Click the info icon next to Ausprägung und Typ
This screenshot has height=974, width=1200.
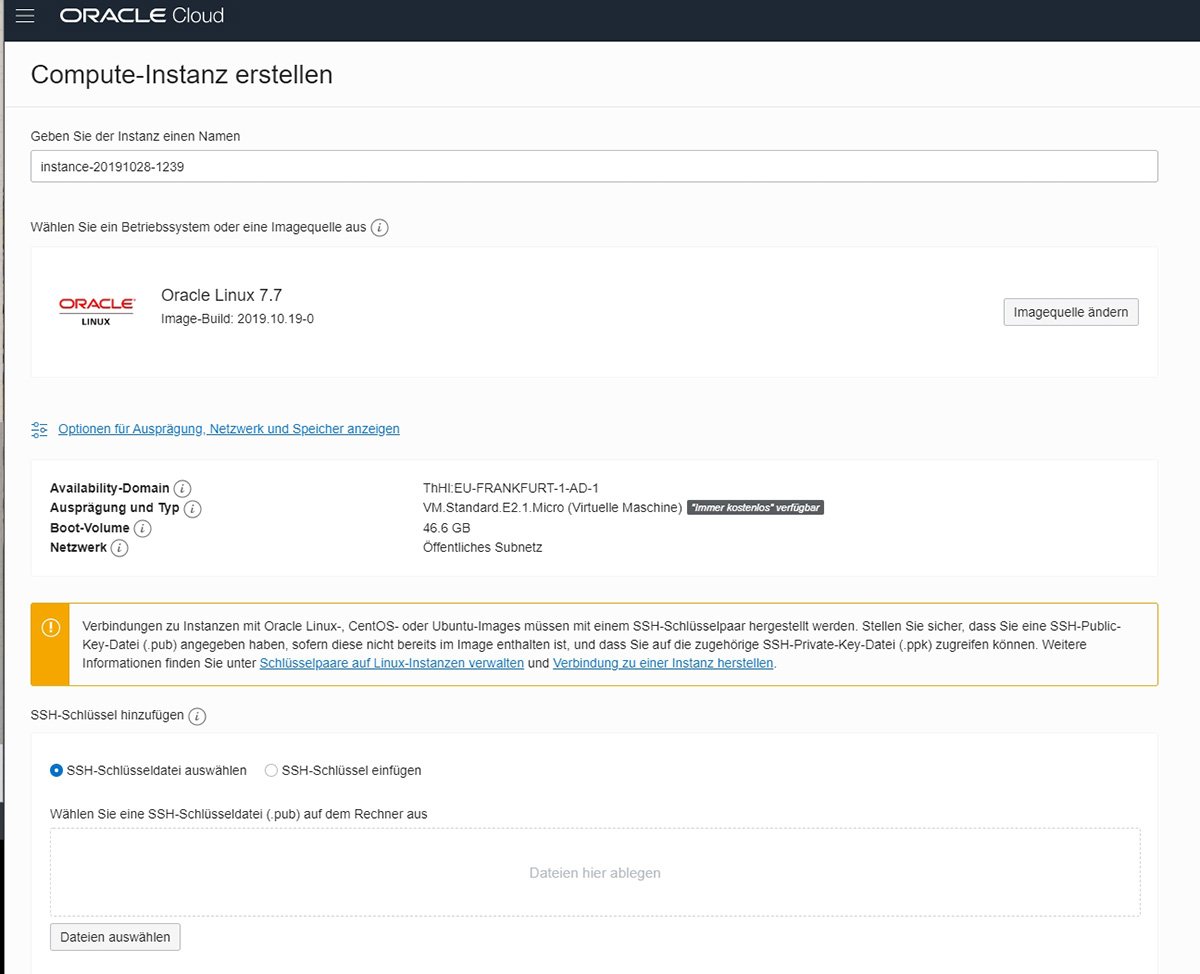(192, 508)
